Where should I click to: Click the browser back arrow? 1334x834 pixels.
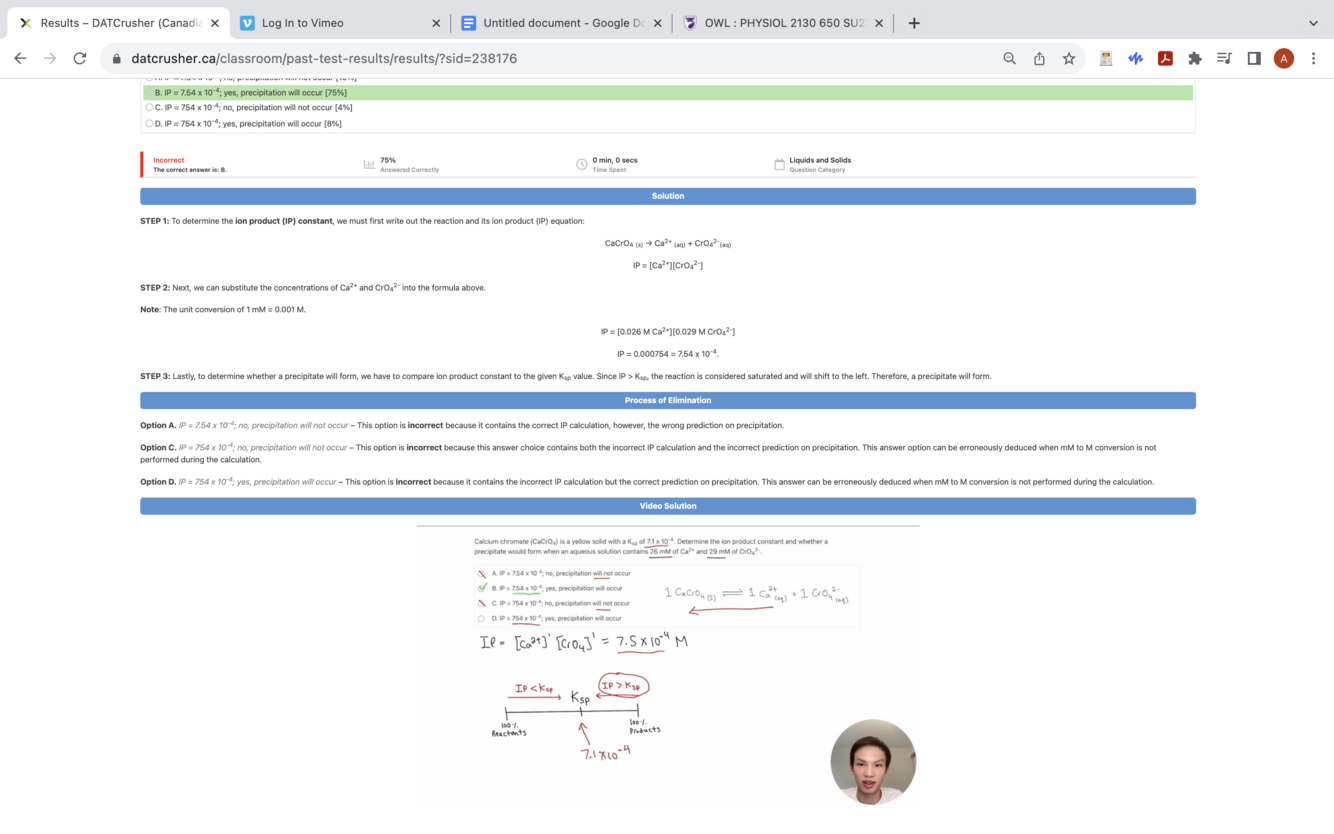[x=20, y=59]
